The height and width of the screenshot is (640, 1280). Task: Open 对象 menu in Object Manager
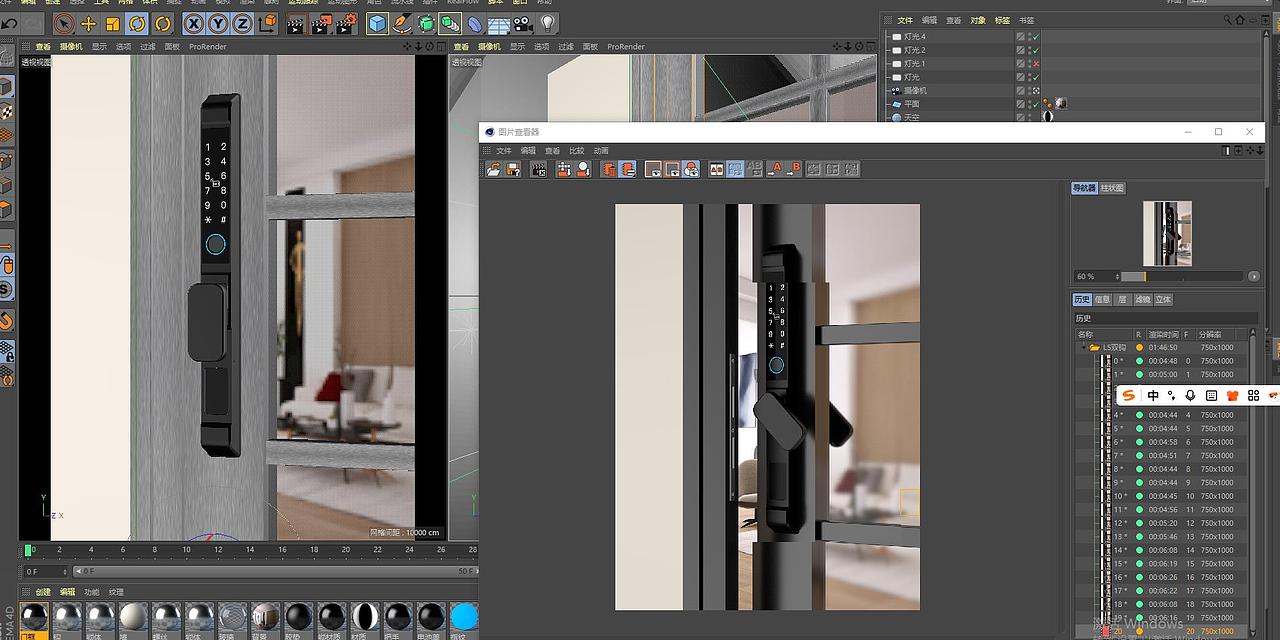[978, 20]
